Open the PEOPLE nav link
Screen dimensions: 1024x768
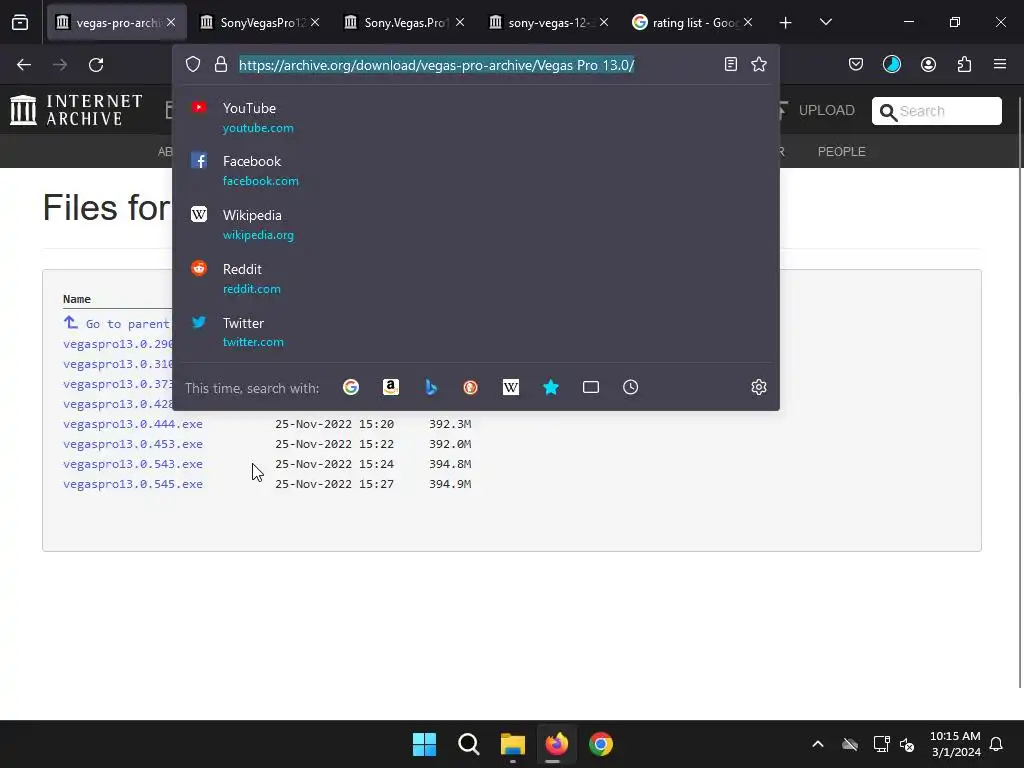(x=841, y=152)
